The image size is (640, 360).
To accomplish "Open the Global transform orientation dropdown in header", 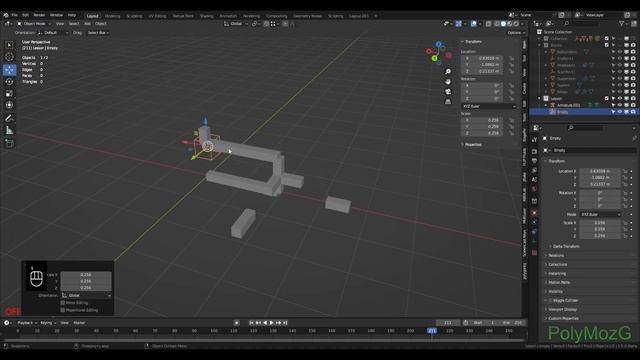I will pyautogui.click(x=236, y=24).
